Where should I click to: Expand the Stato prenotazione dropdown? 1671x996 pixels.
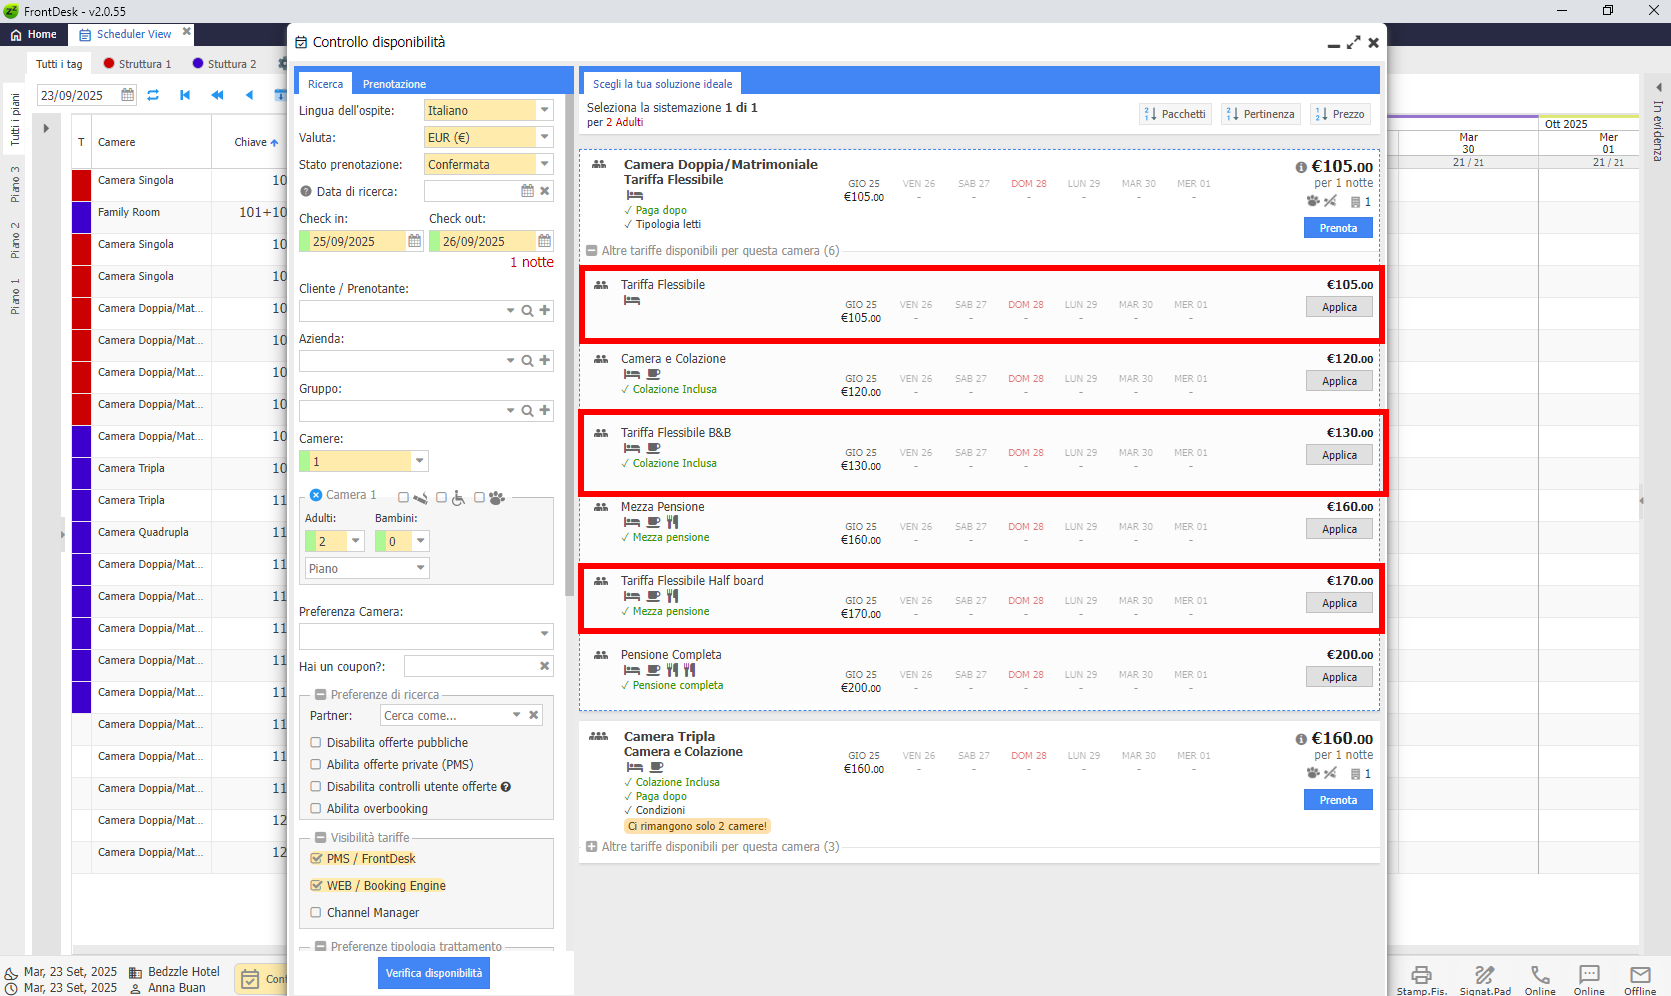click(545, 164)
